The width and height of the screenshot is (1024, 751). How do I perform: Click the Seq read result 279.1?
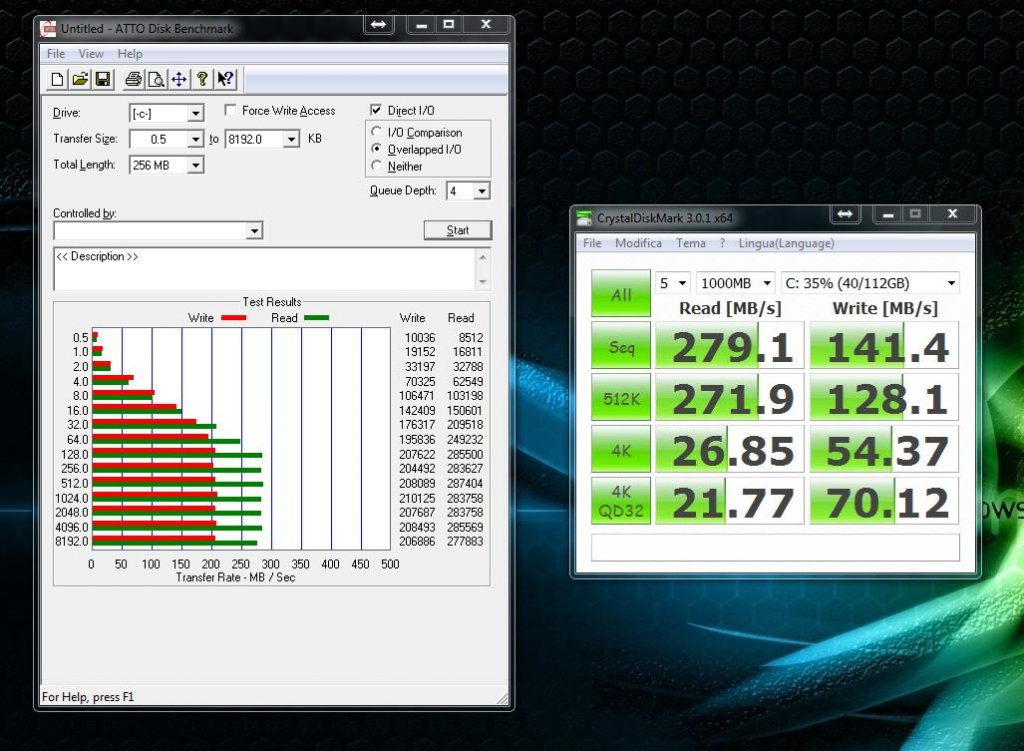pos(729,345)
